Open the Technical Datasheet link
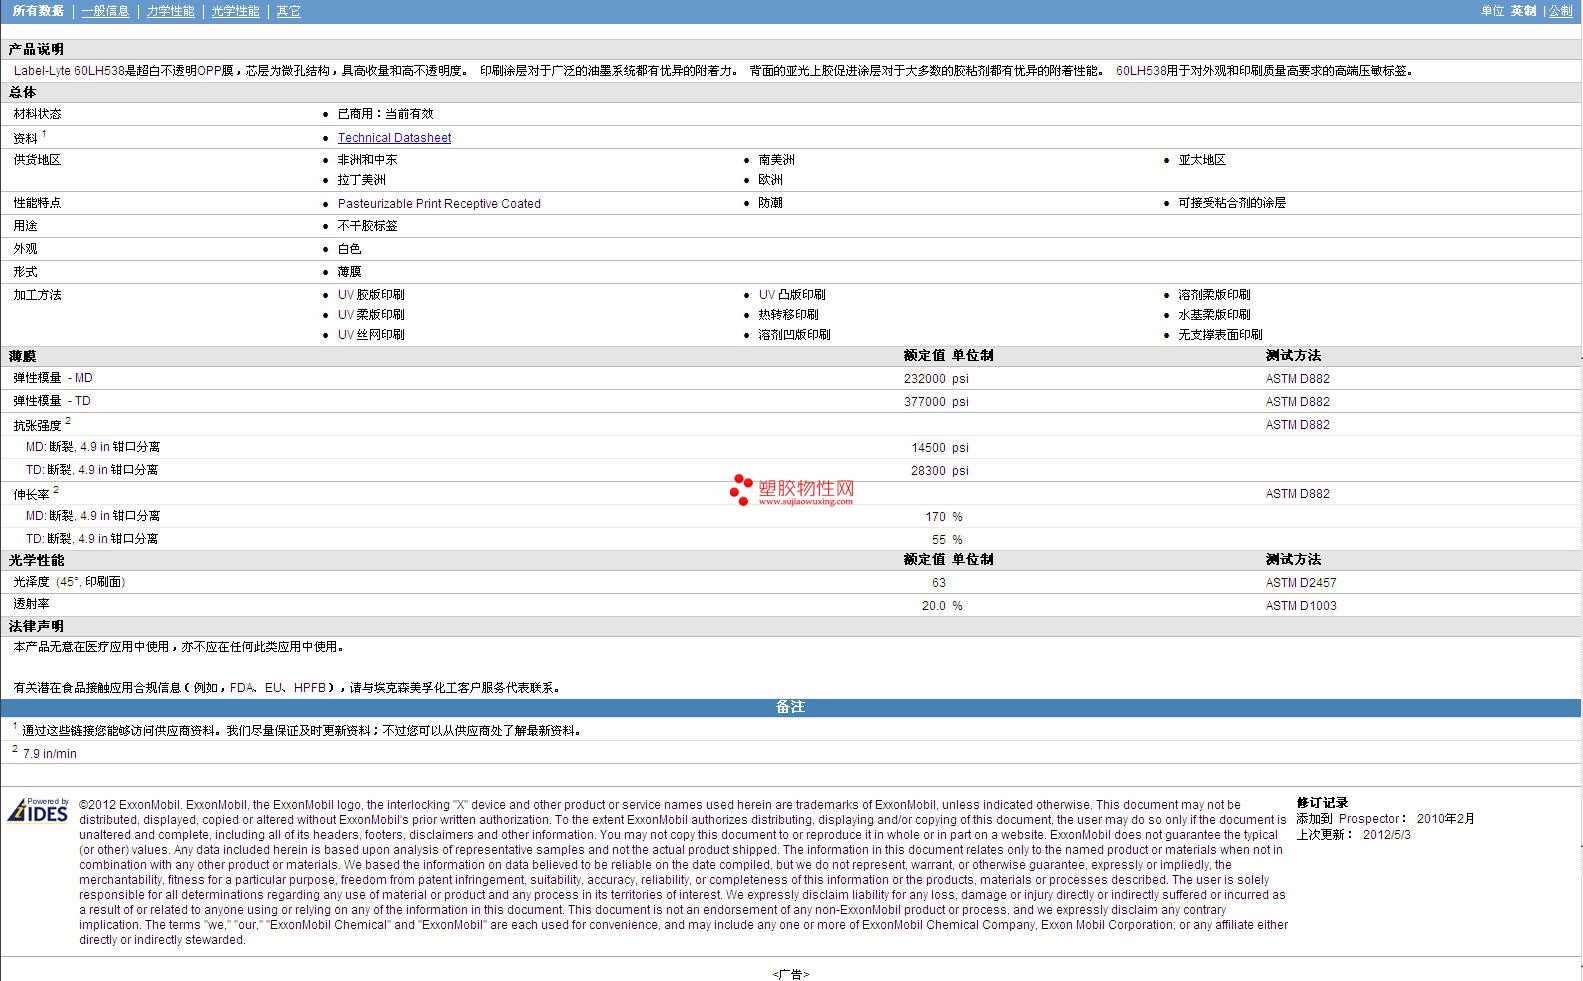 click(x=394, y=138)
